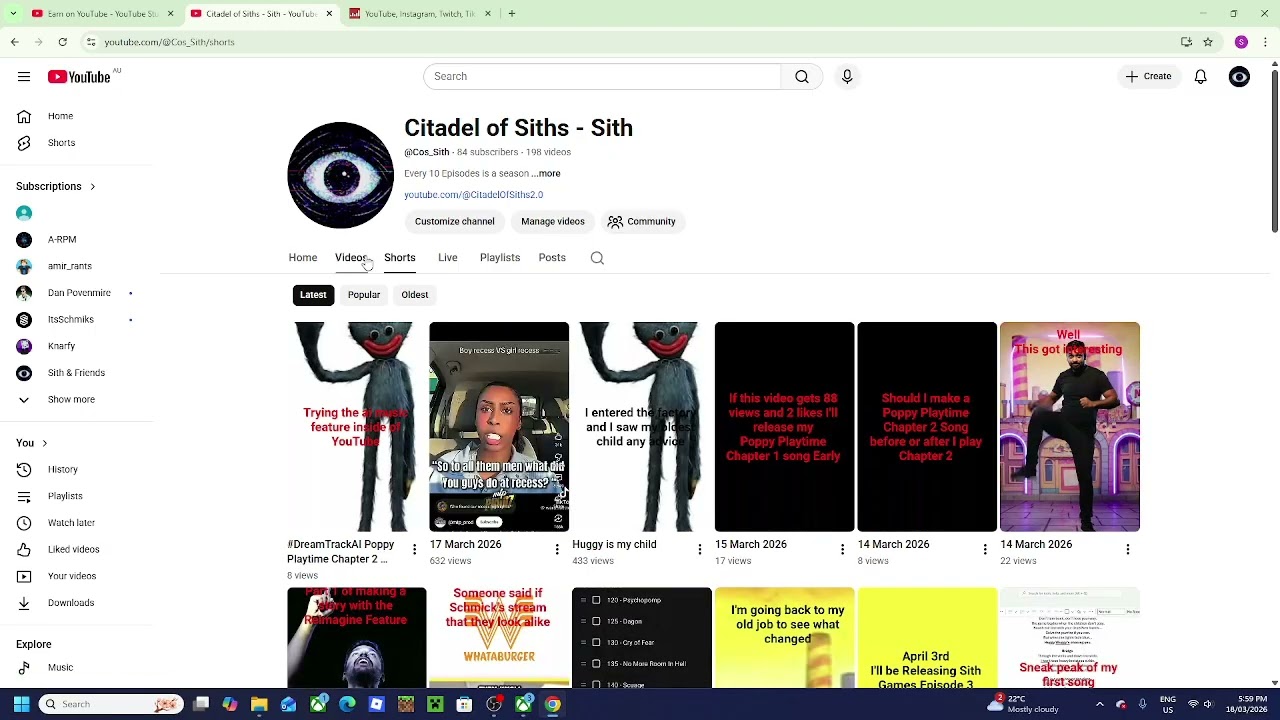This screenshot has height=720, width=1280.
Task: Open the 'Should I make a Poppy Playtime' short
Action: coord(927,427)
